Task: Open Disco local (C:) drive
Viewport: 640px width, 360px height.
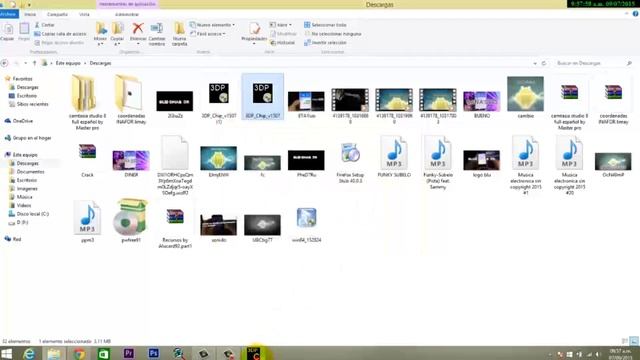Action: pos(32,214)
